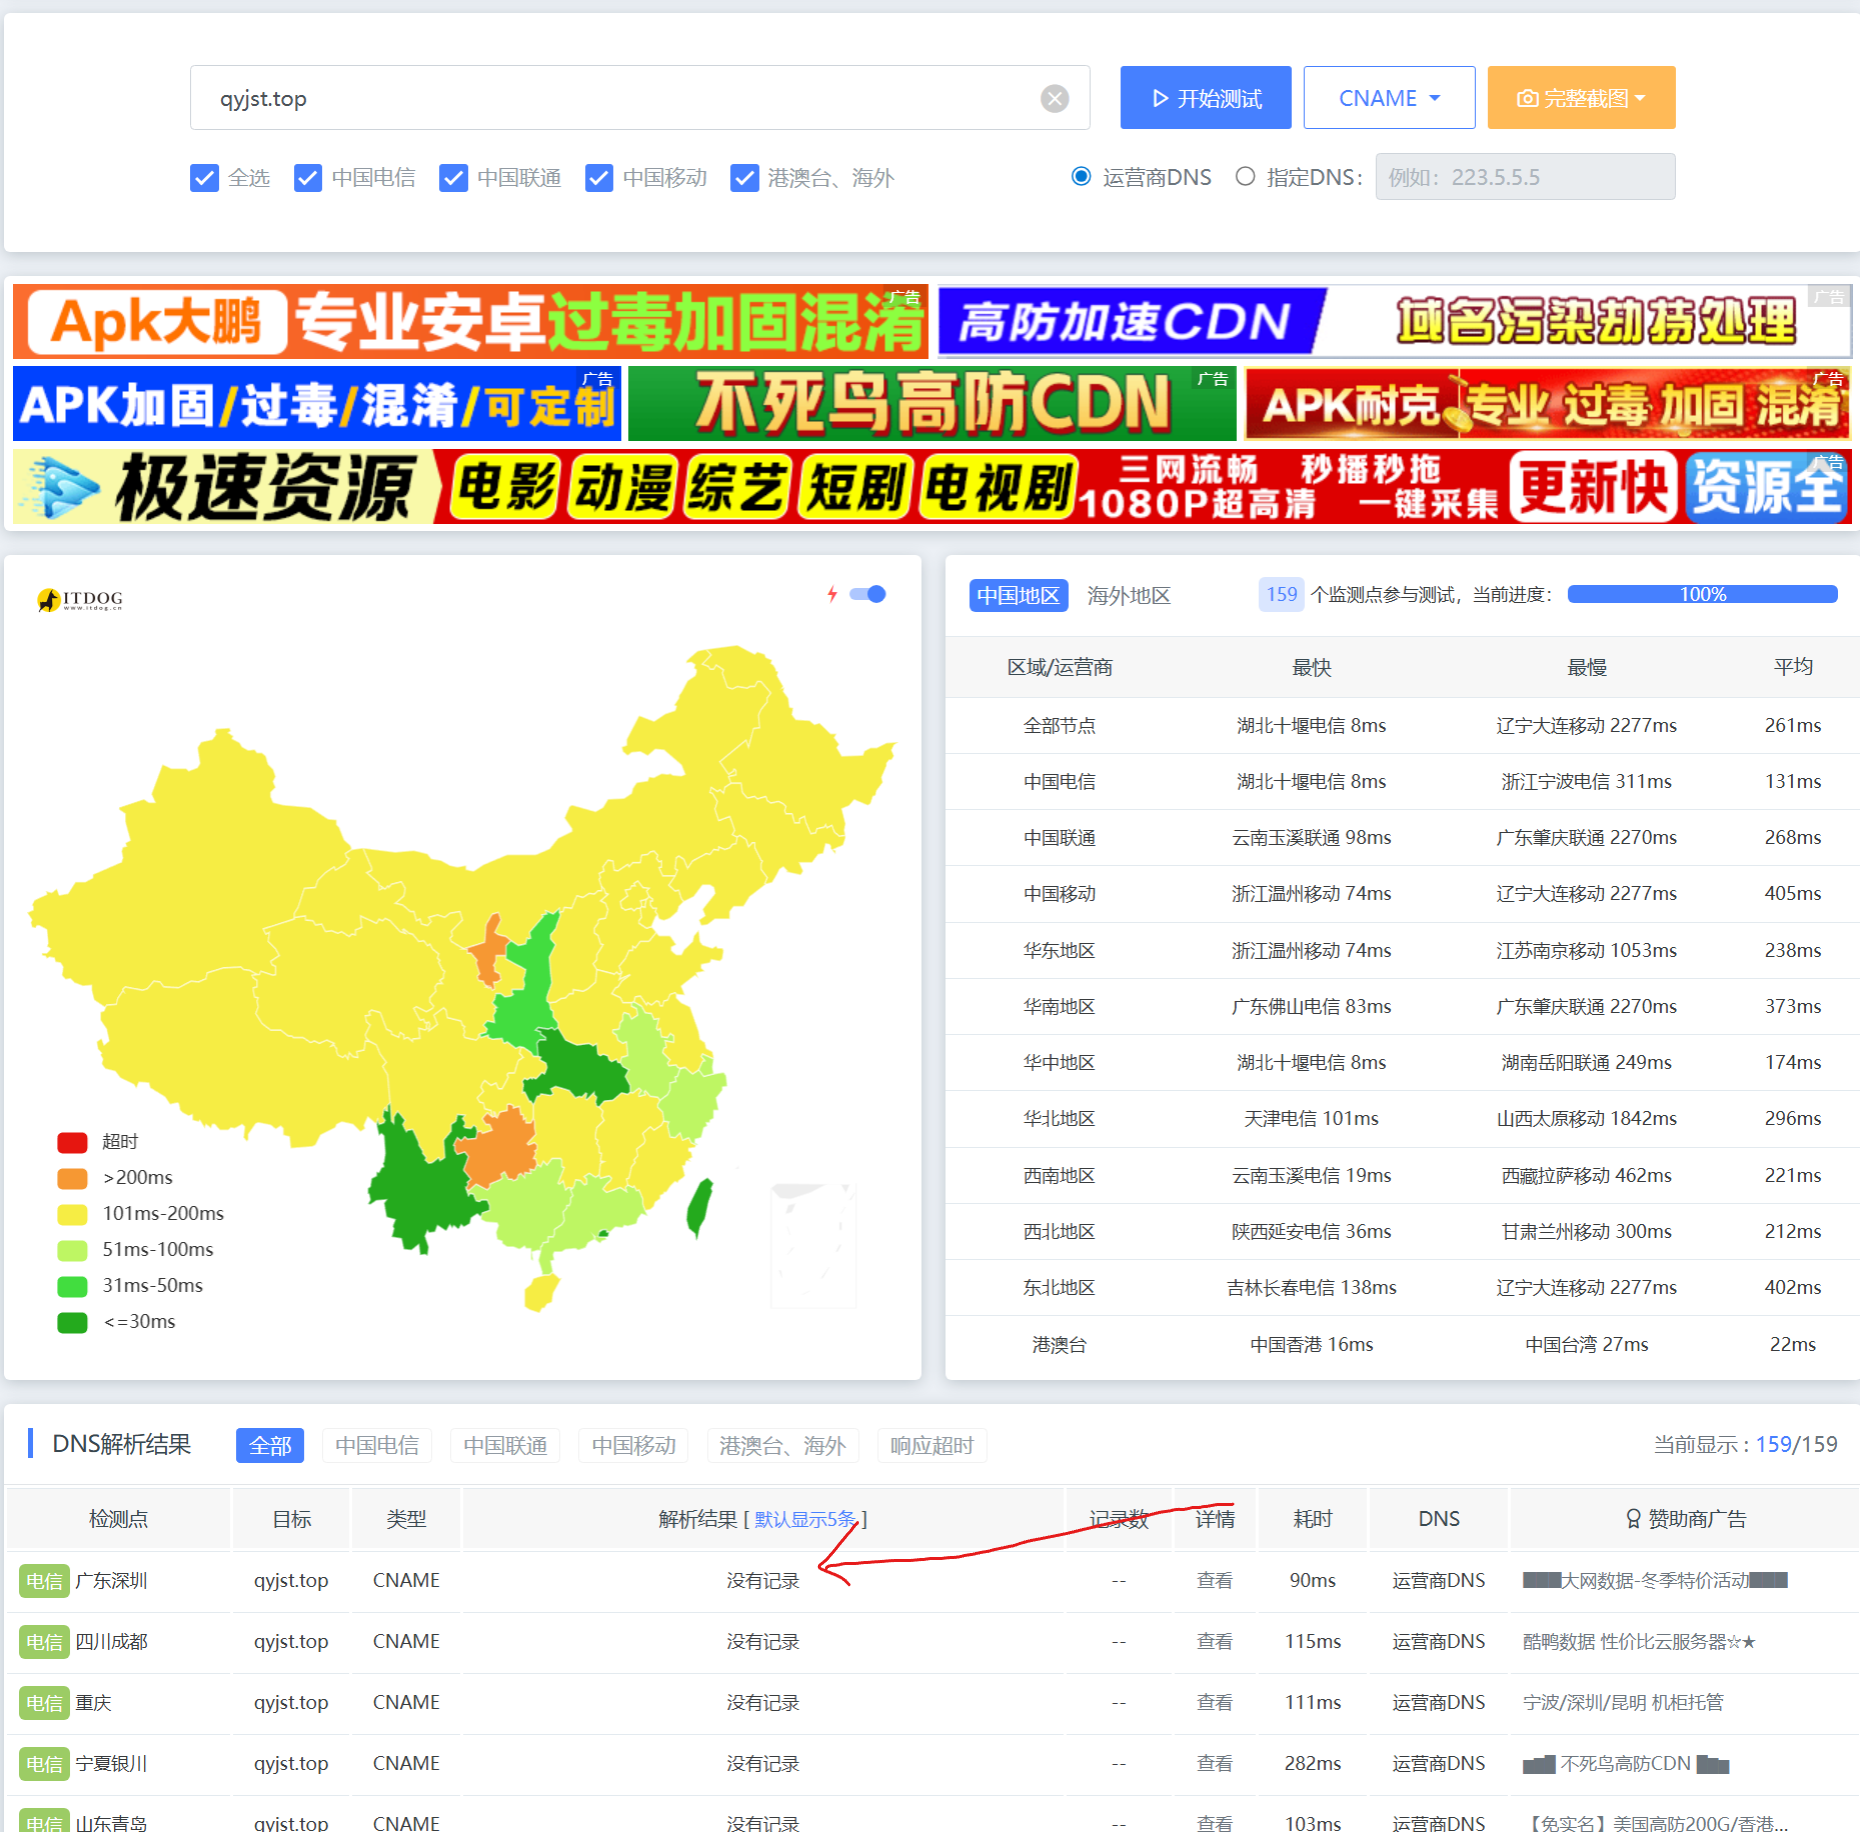Click the 电信 badge for 广东深圳

(x=44, y=1581)
